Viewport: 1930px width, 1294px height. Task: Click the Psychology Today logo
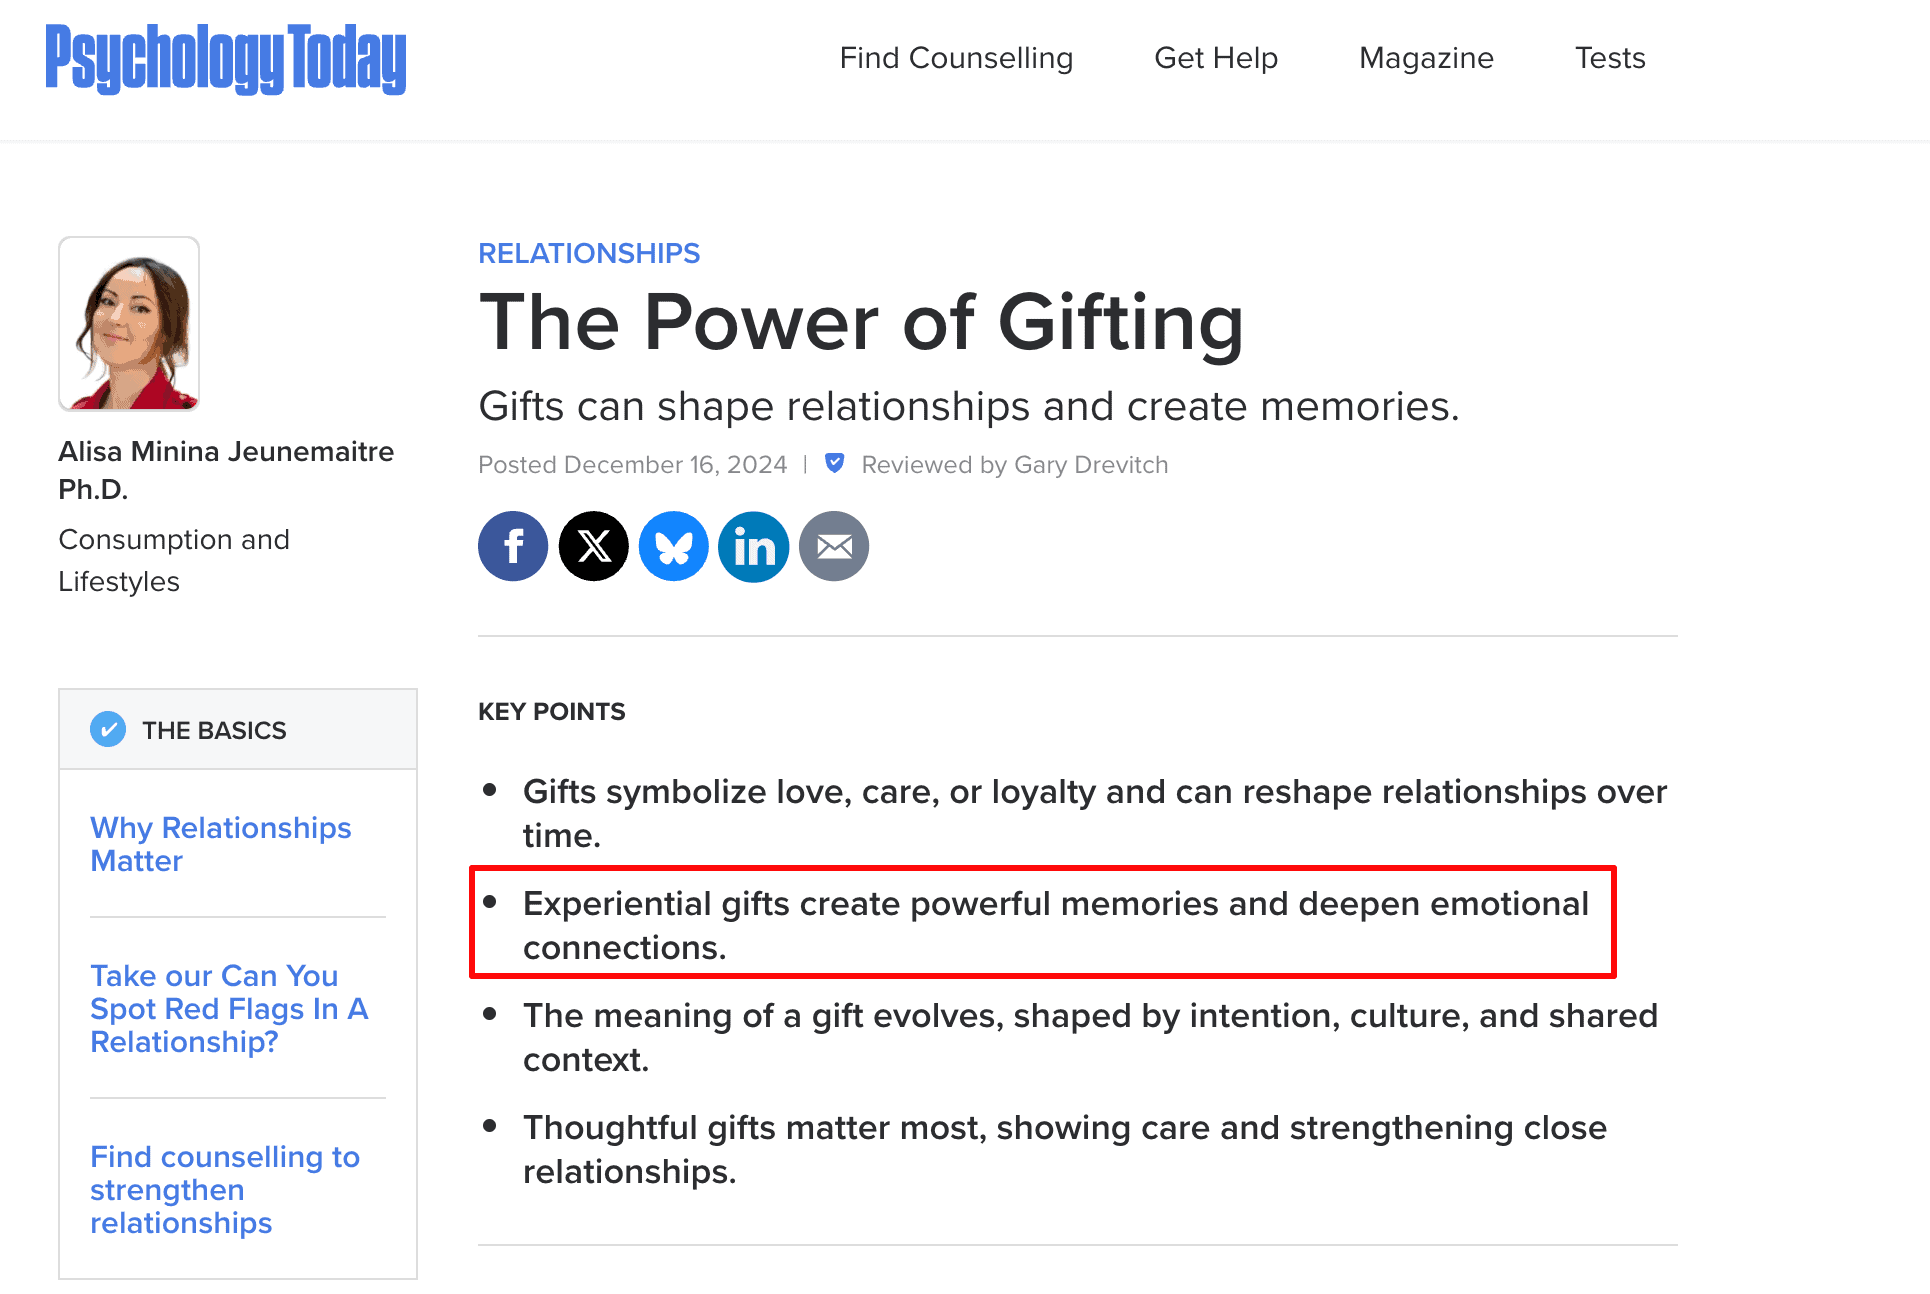tap(226, 59)
